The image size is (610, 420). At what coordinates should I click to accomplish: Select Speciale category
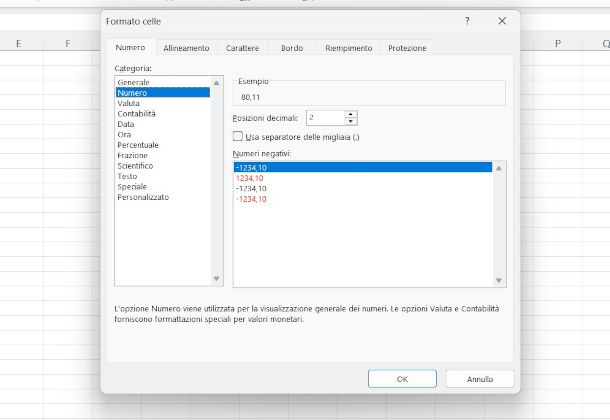(x=163, y=187)
